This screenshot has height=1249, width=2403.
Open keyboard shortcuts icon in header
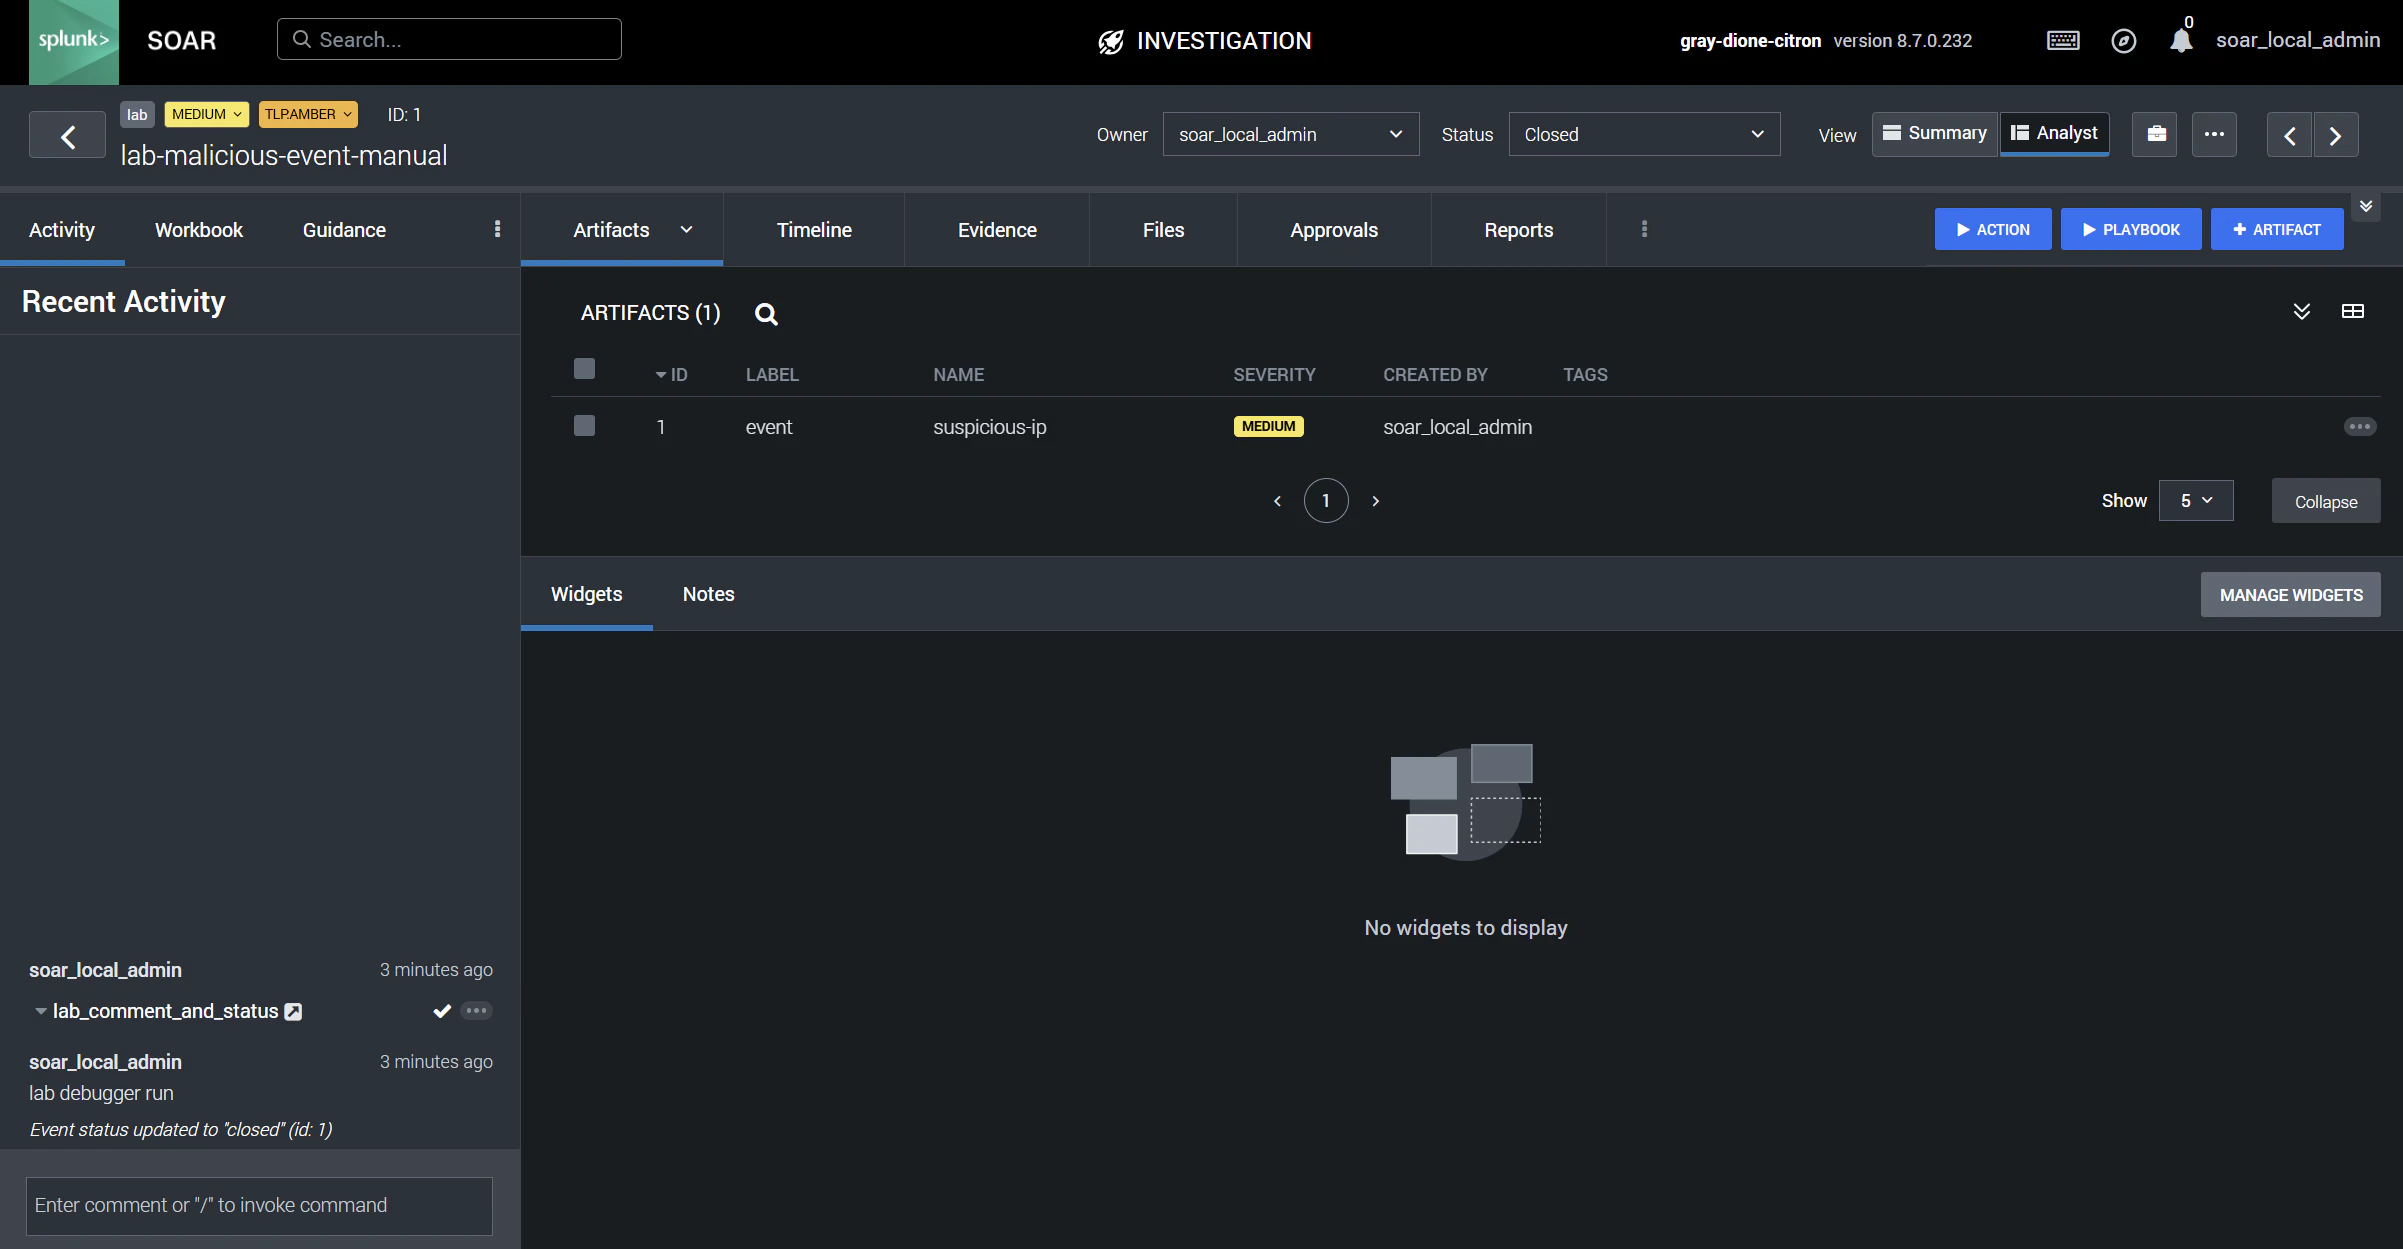tap(2063, 41)
